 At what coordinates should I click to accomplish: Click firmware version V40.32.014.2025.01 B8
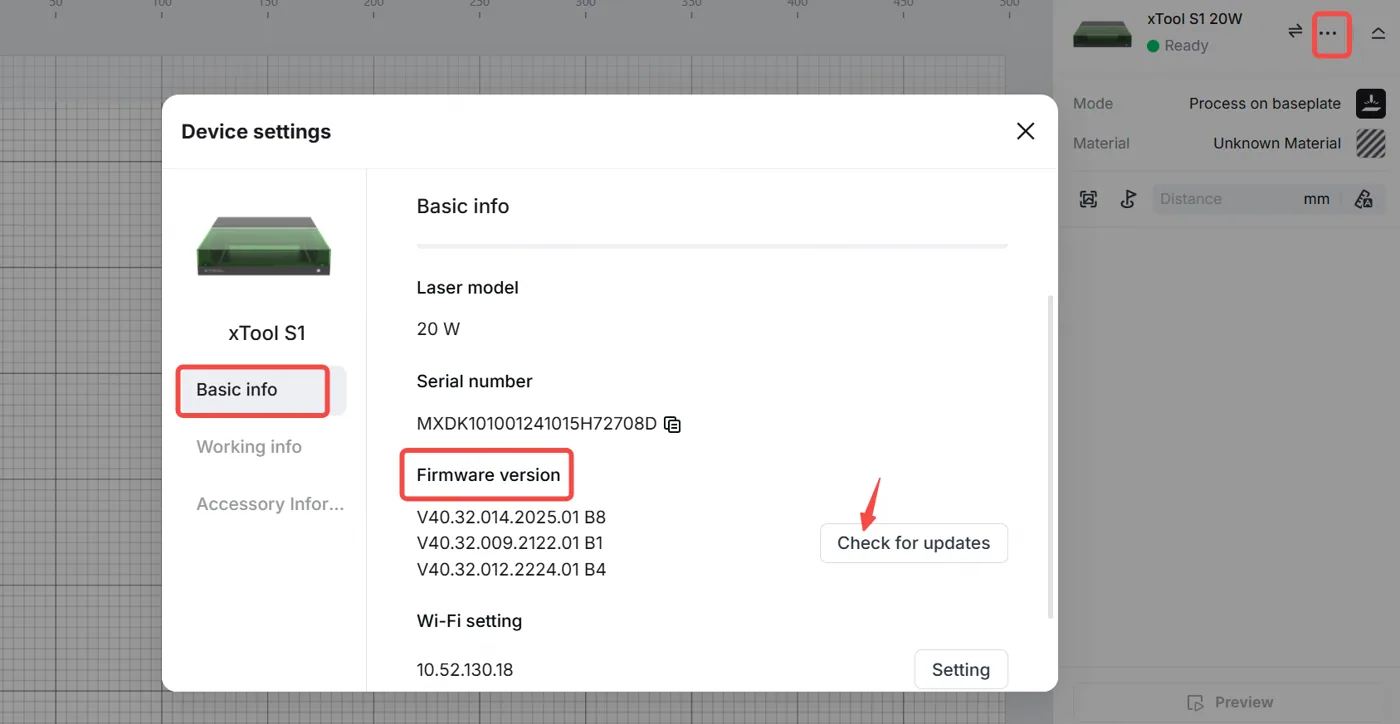[x=511, y=518]
